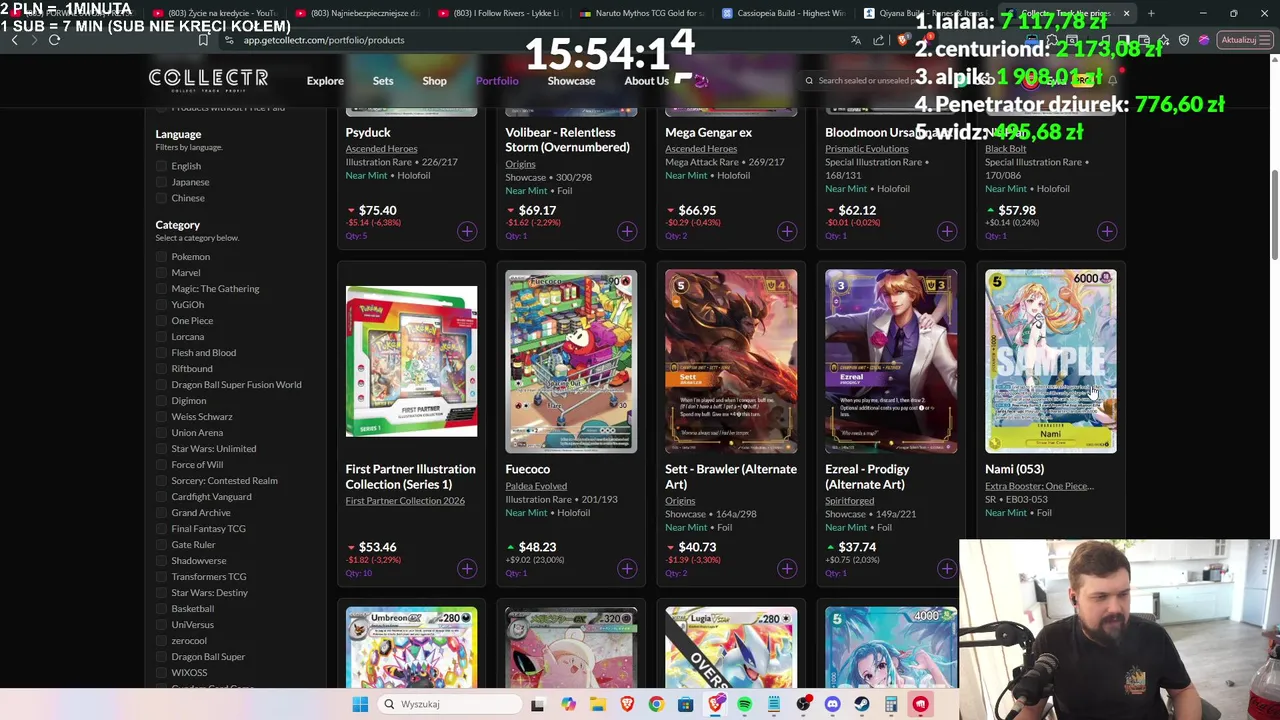Click plus icon on Bloodmoon Ursaluna card
The height and width of the screenshot is (720, 1280).
pos(947,232)
